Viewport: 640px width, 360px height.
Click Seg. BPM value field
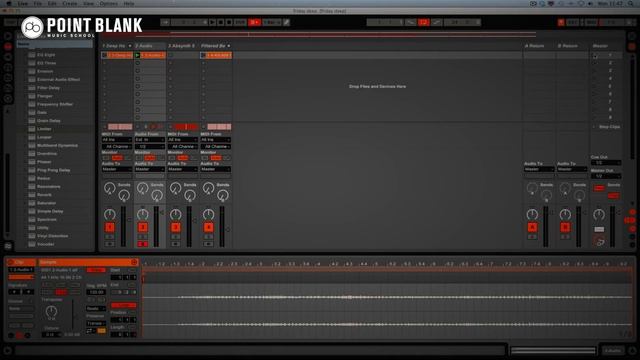coord(96,292)
